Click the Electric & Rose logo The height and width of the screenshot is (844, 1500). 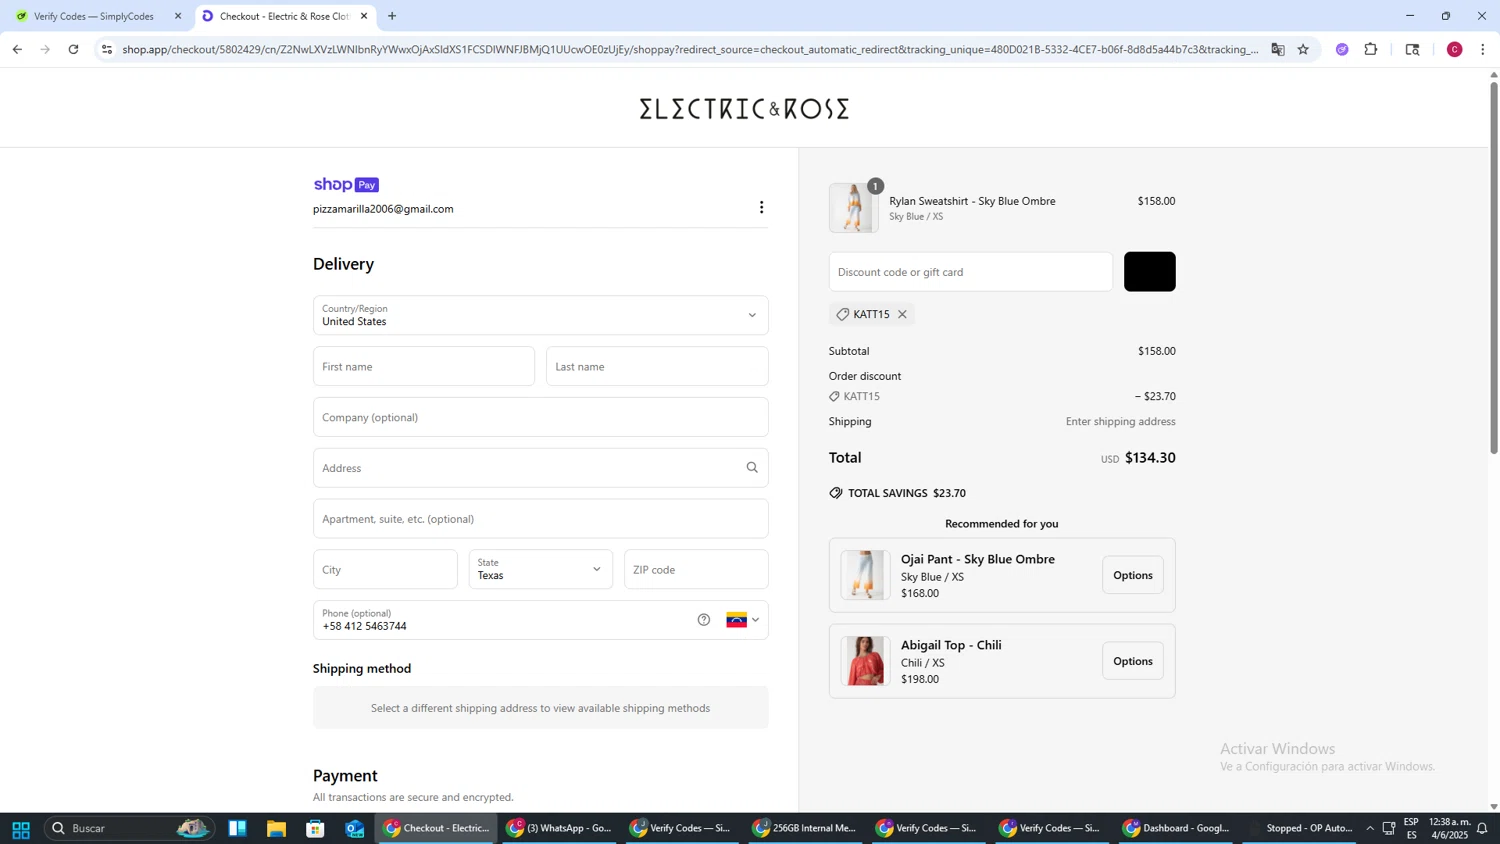click(744, 108)
